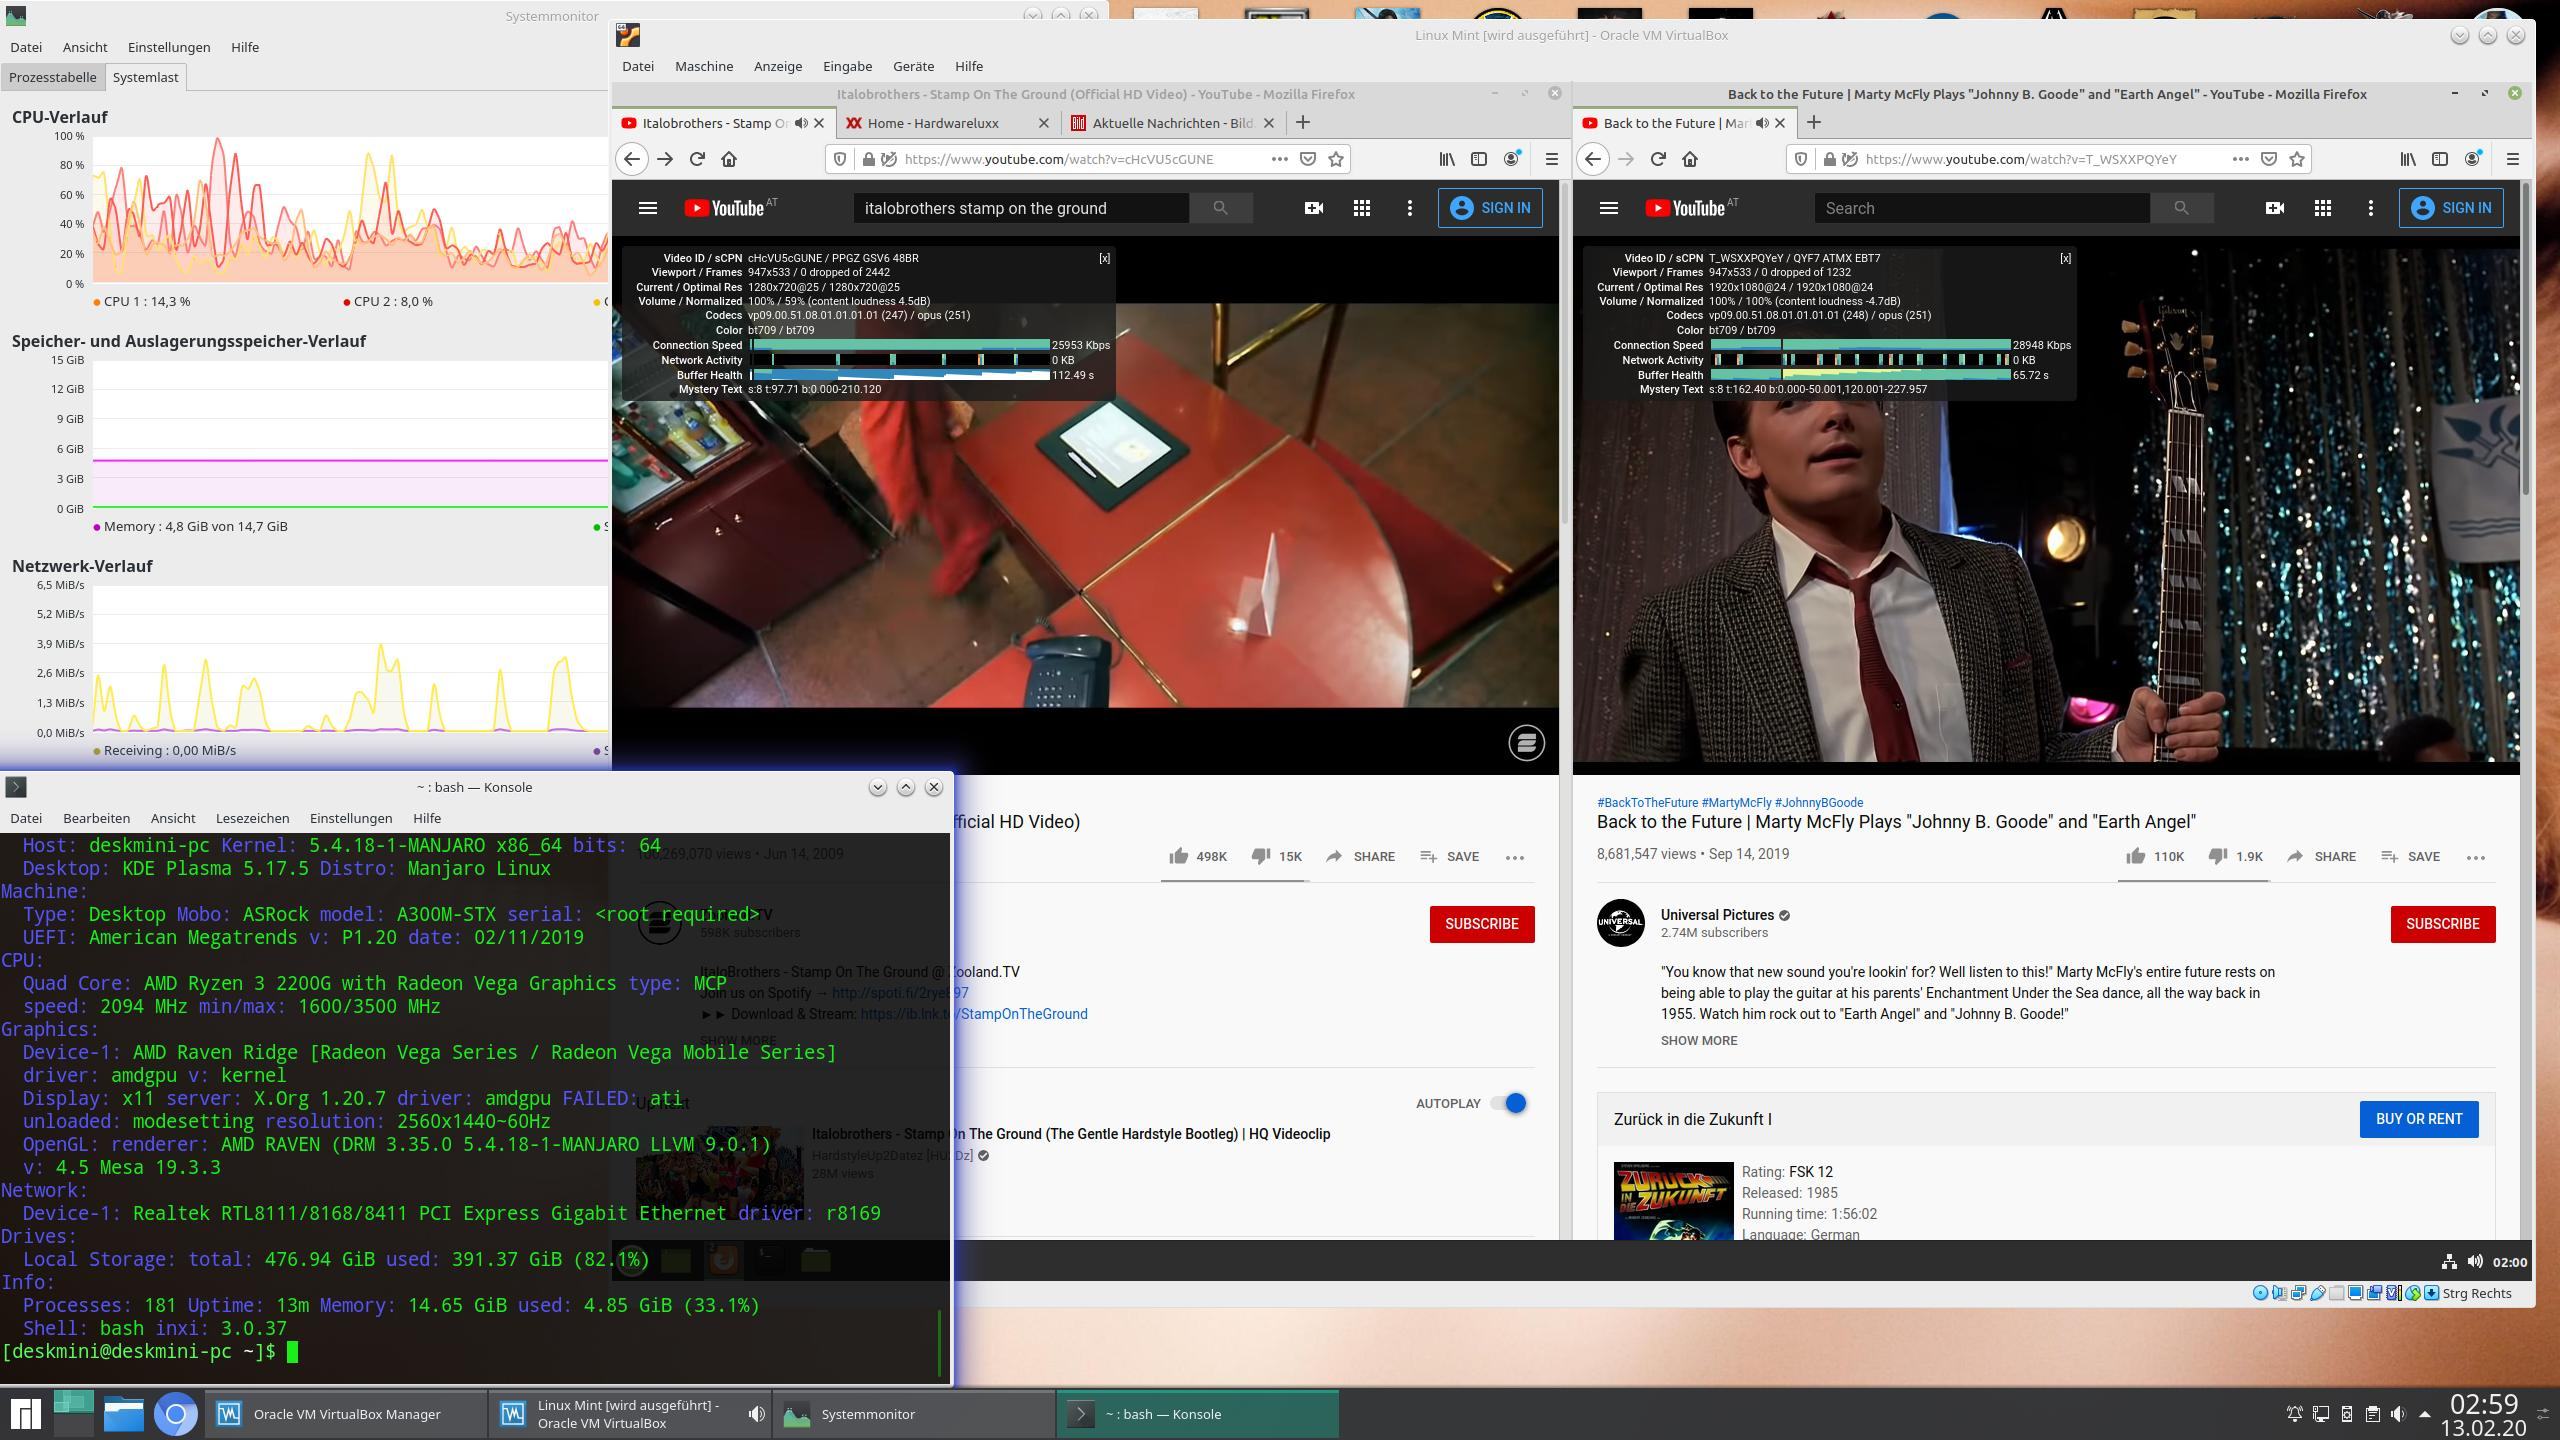Open Oracle VM VirtualBox Manager in taskbar

point(347,1414)
